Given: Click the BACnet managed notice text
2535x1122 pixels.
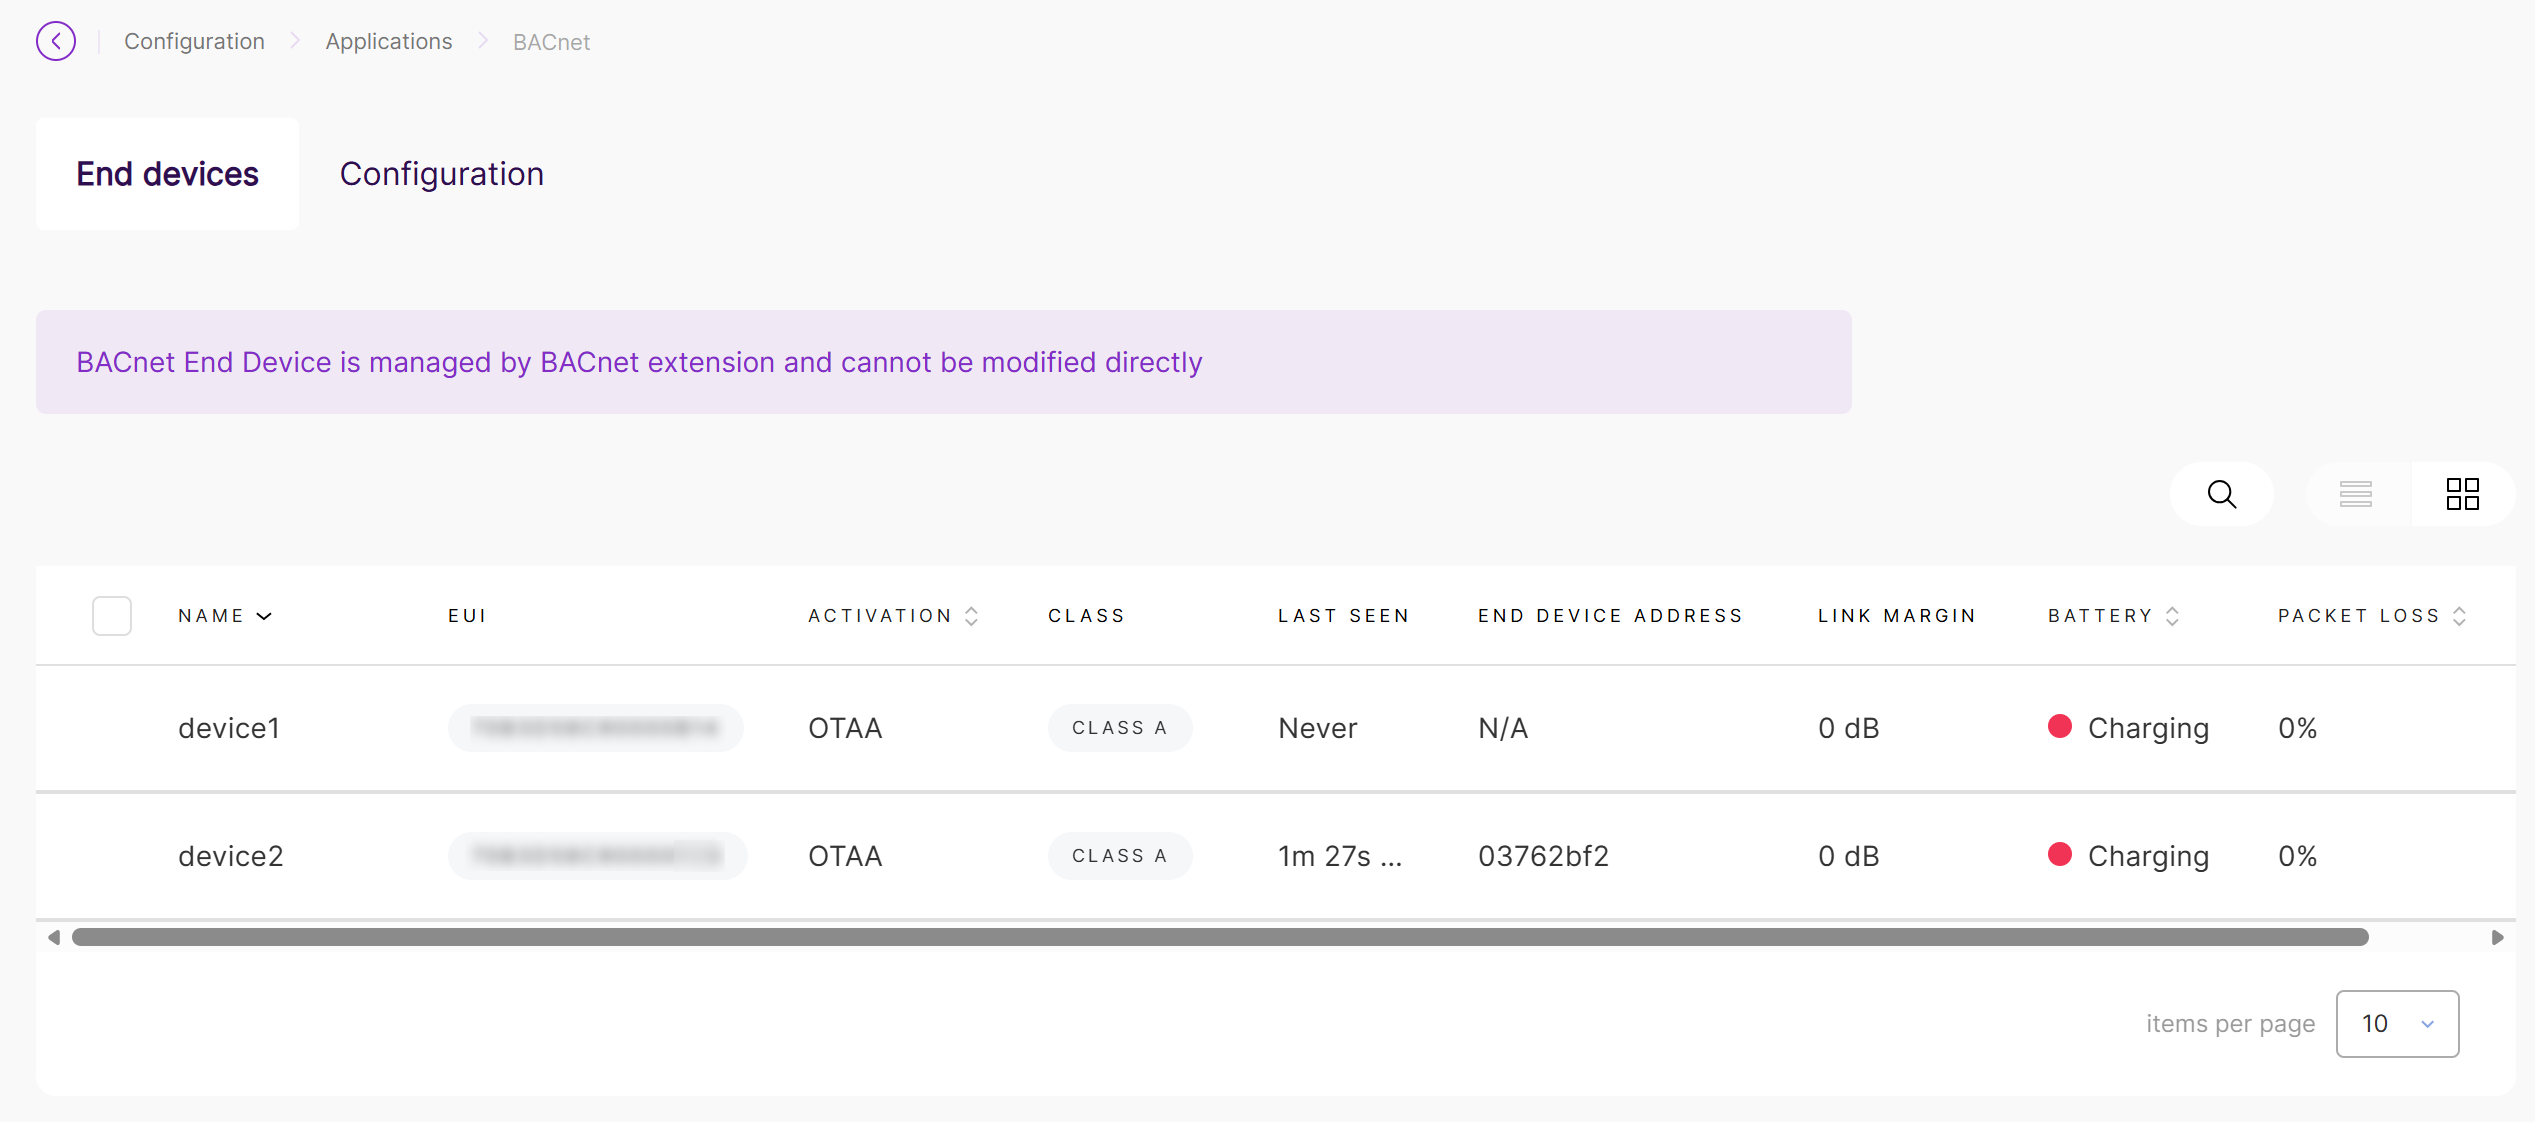Looking at the screenshot, I should 639,362.
